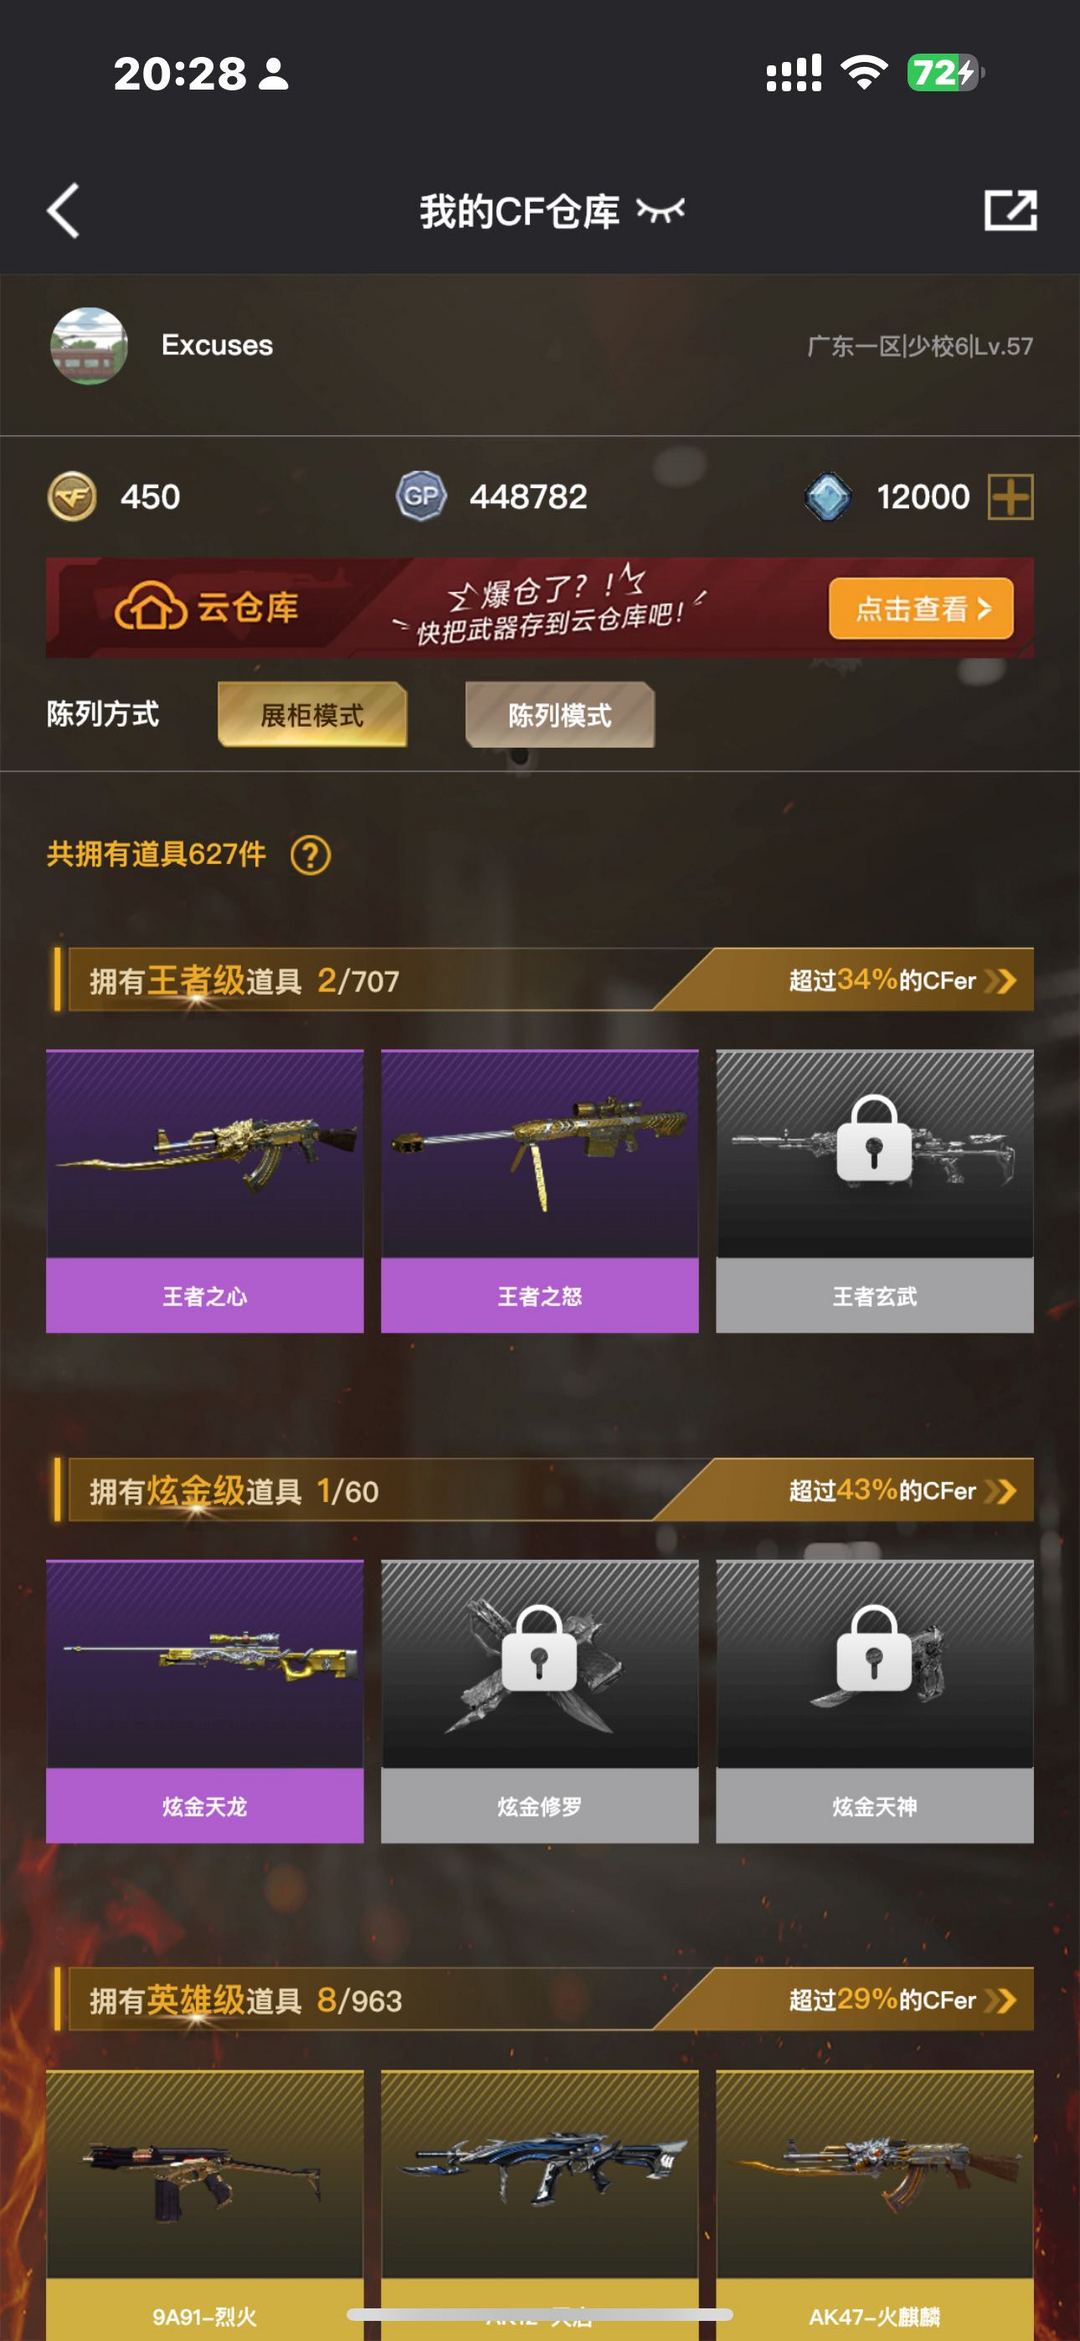Tap the back arrow icon
The height and width of the screenshot is (2341, 1080).
(x=63, y=211)
